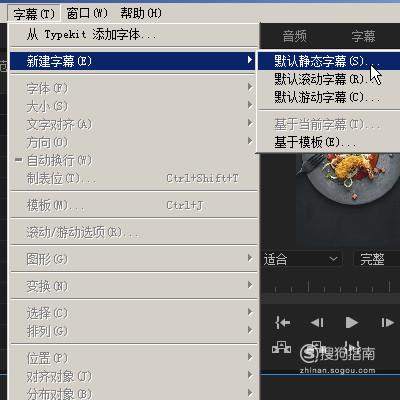400x400 pixels.
Task: Open the 适合 zoom level dropdown
Action: tap(302, 259)
